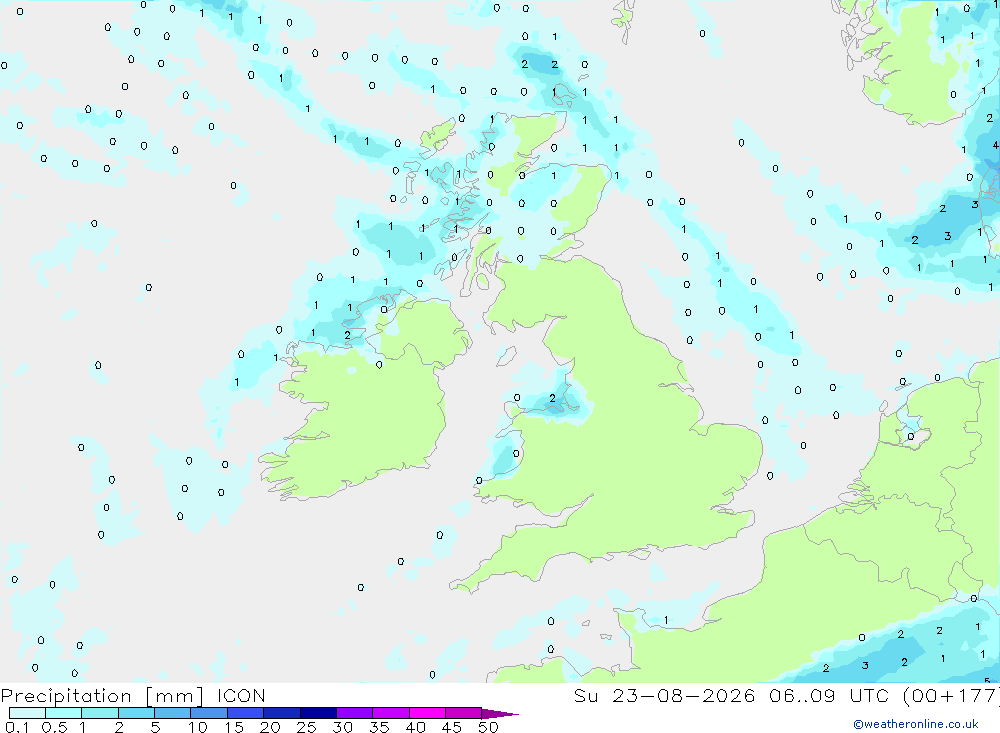Choose the 2–5 mm legend swatch
The image size is (1000, 733).
136,713
